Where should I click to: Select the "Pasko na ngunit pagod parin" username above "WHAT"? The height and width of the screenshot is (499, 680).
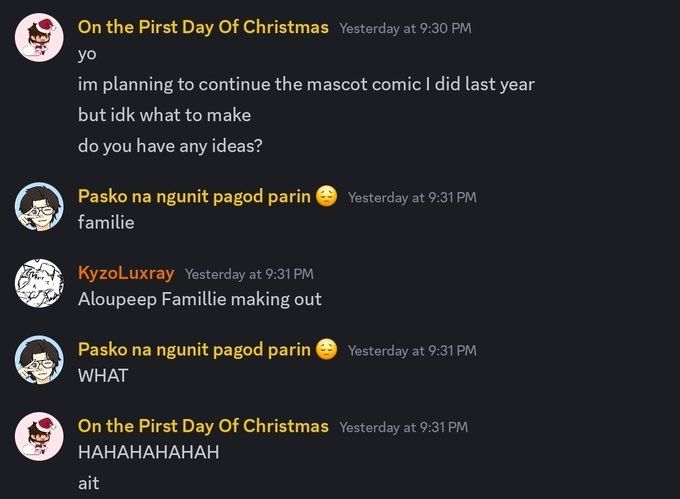point(194,349)
